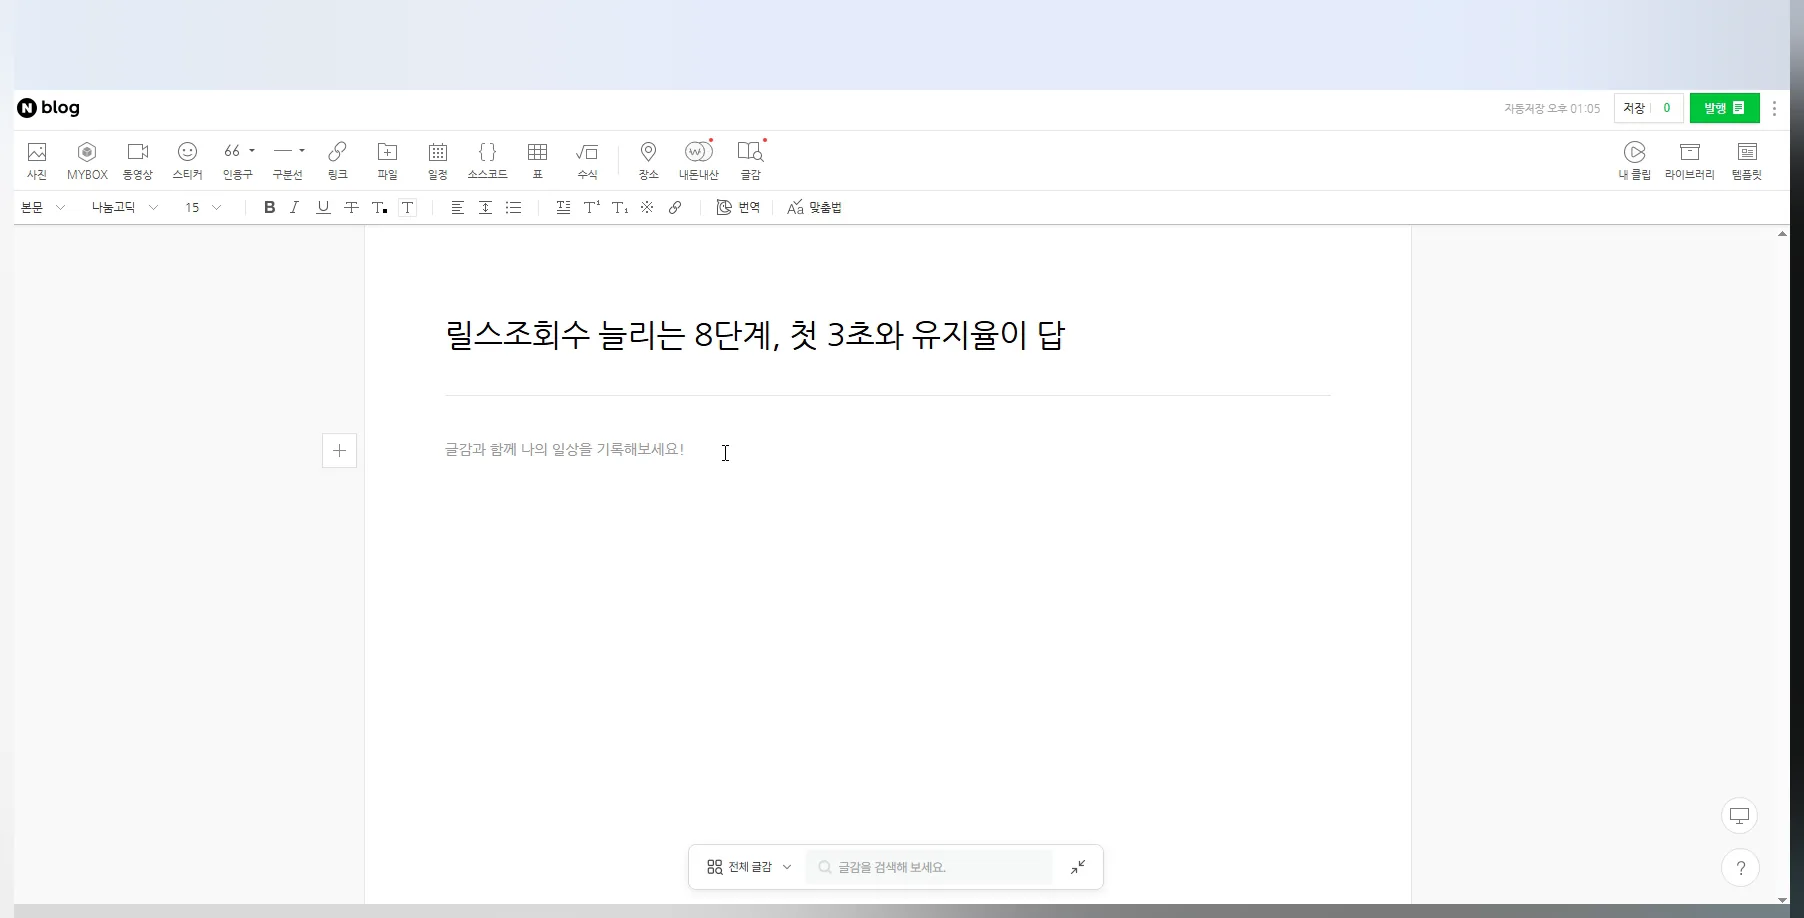The height and width of the screenshot is (918, 1804).
Task: Open the 전체 글감 category dropdown
Action: [x=749, y=867]
